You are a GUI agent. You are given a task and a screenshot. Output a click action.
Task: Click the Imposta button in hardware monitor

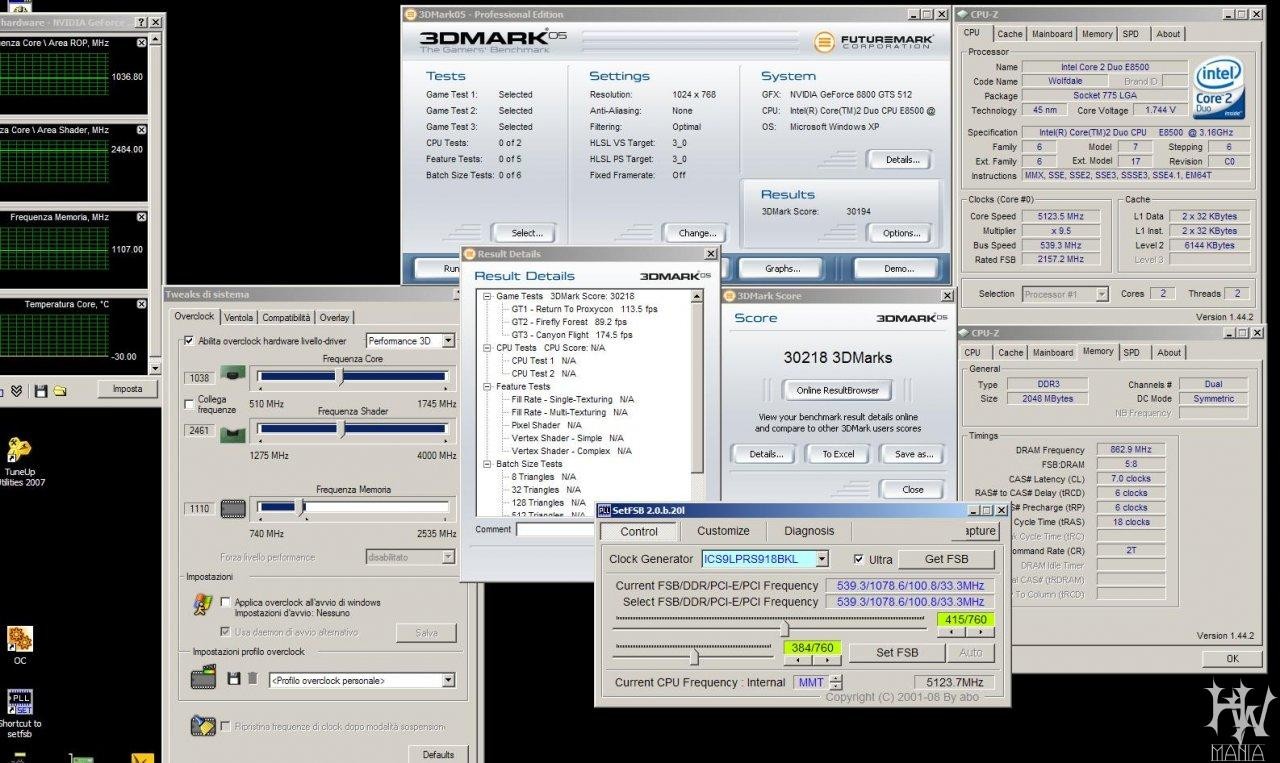[127, 389]
